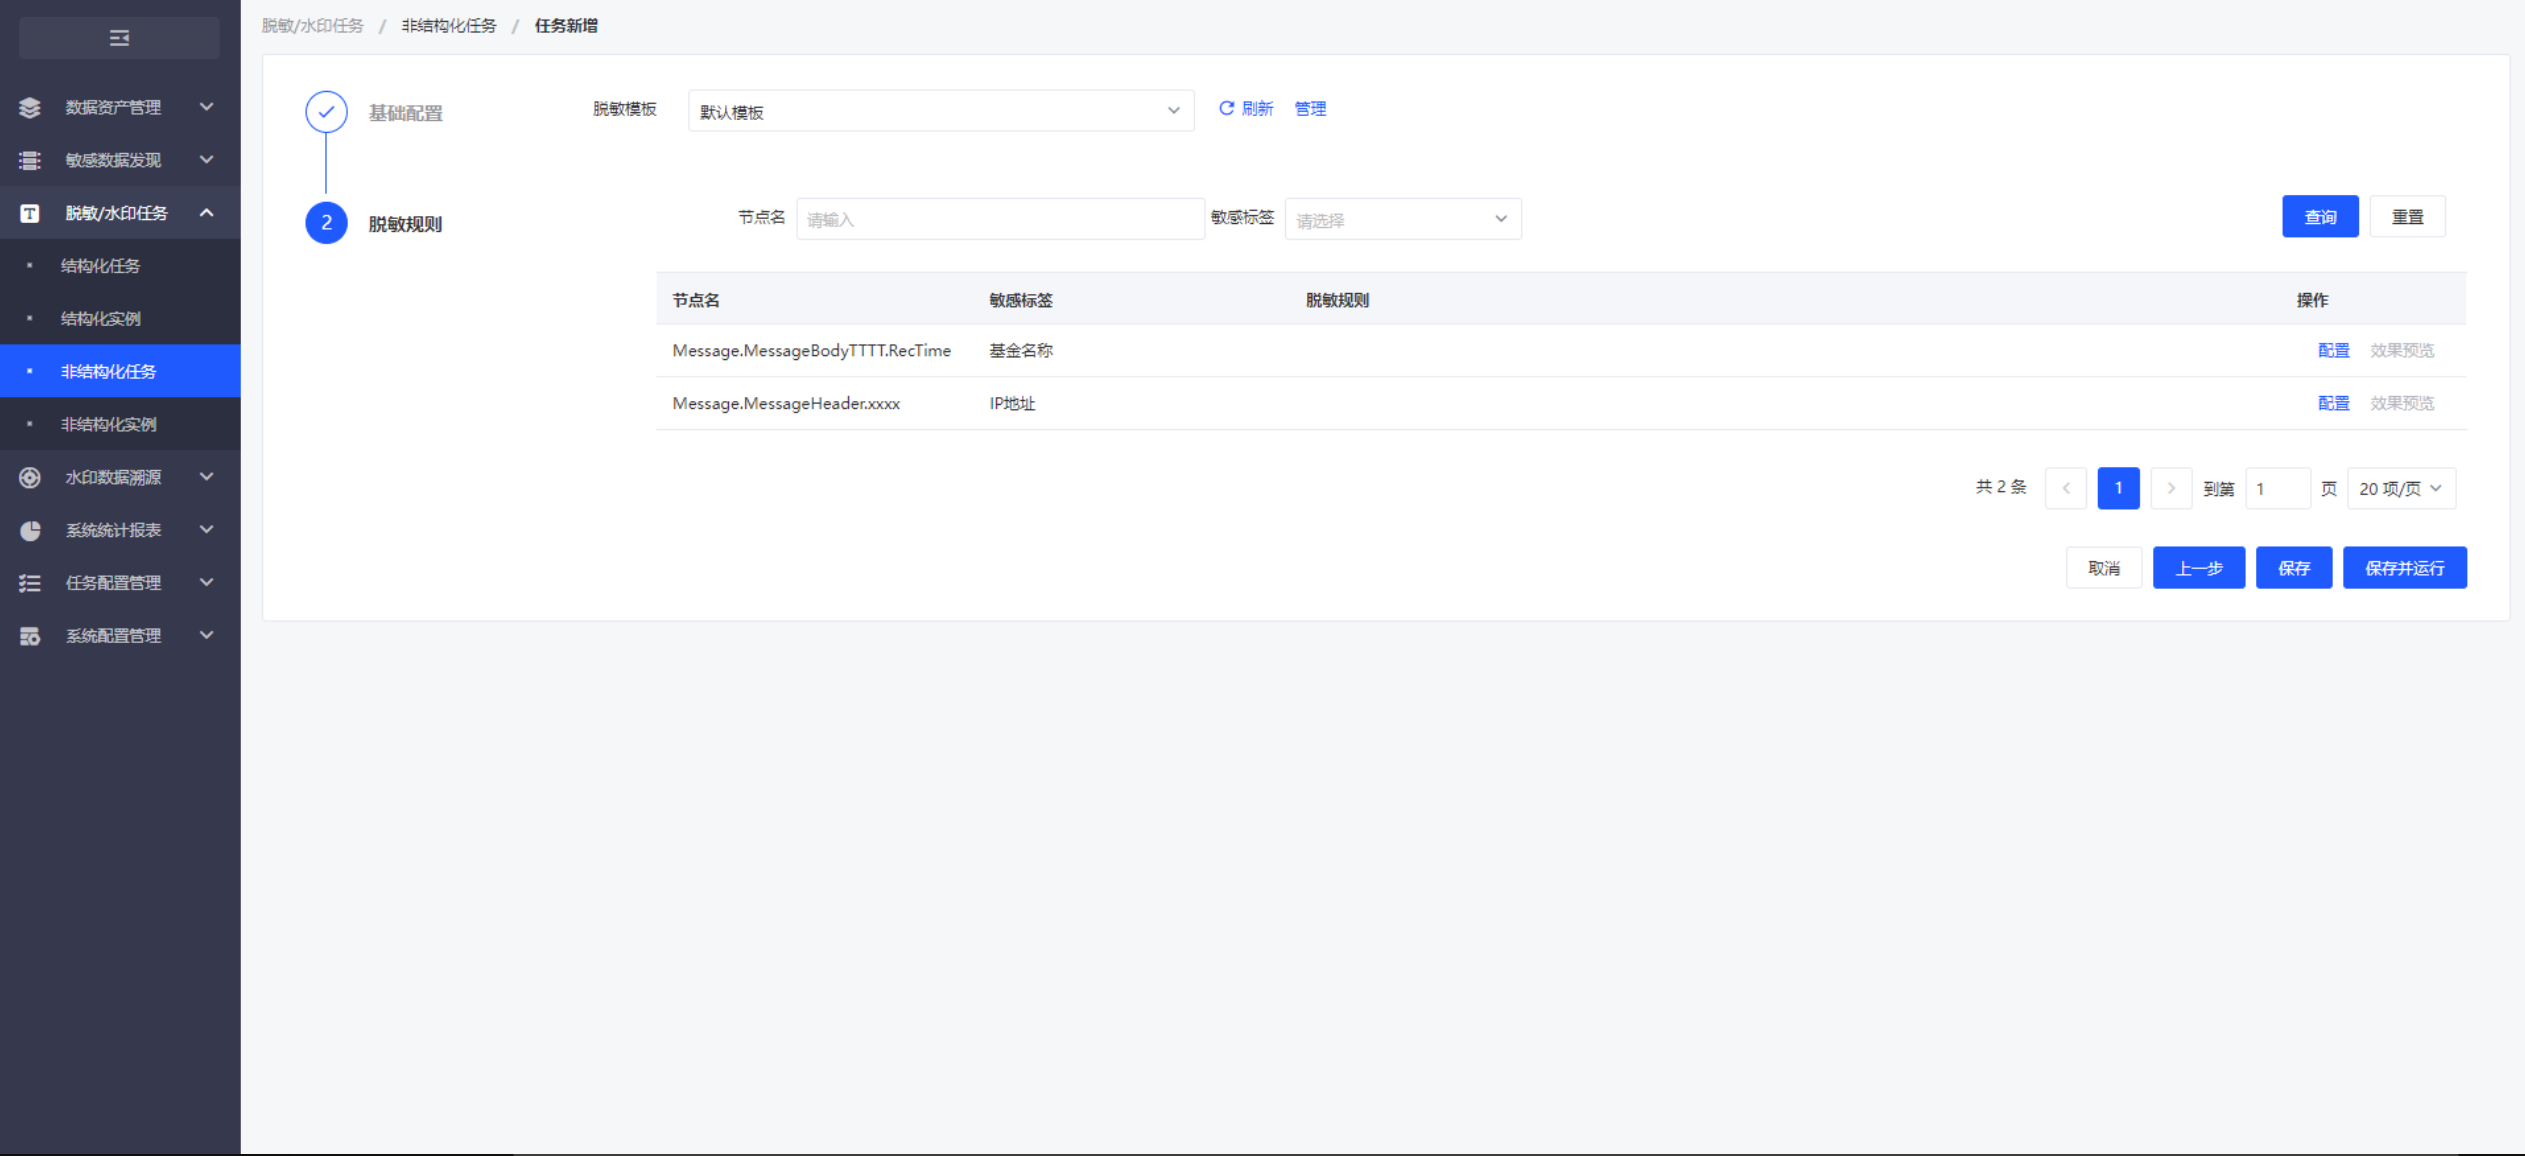The width and height of the screenshot is (2525, 1156).
Task: Click the 脱敏/水印任务 T icon
Action: pyautogui.click(x=30, y=213)
